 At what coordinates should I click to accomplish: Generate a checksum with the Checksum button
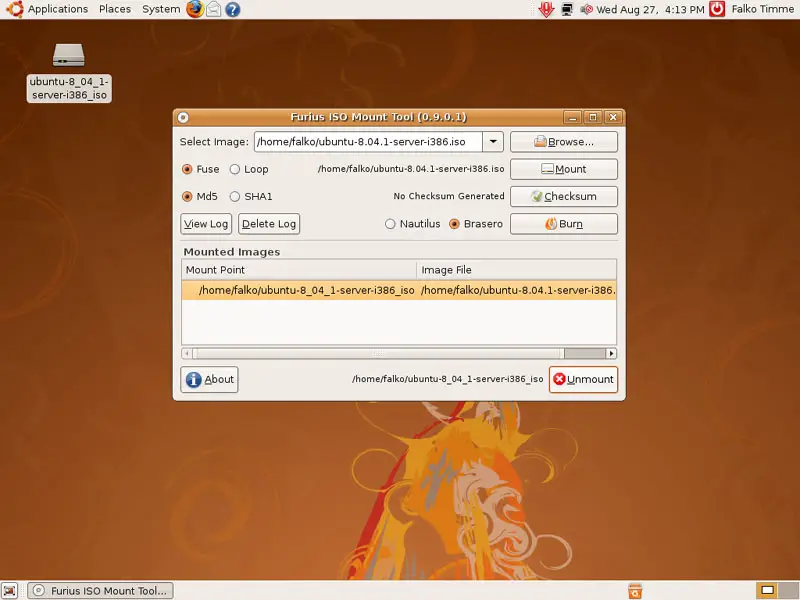click(x=564, y=196)
